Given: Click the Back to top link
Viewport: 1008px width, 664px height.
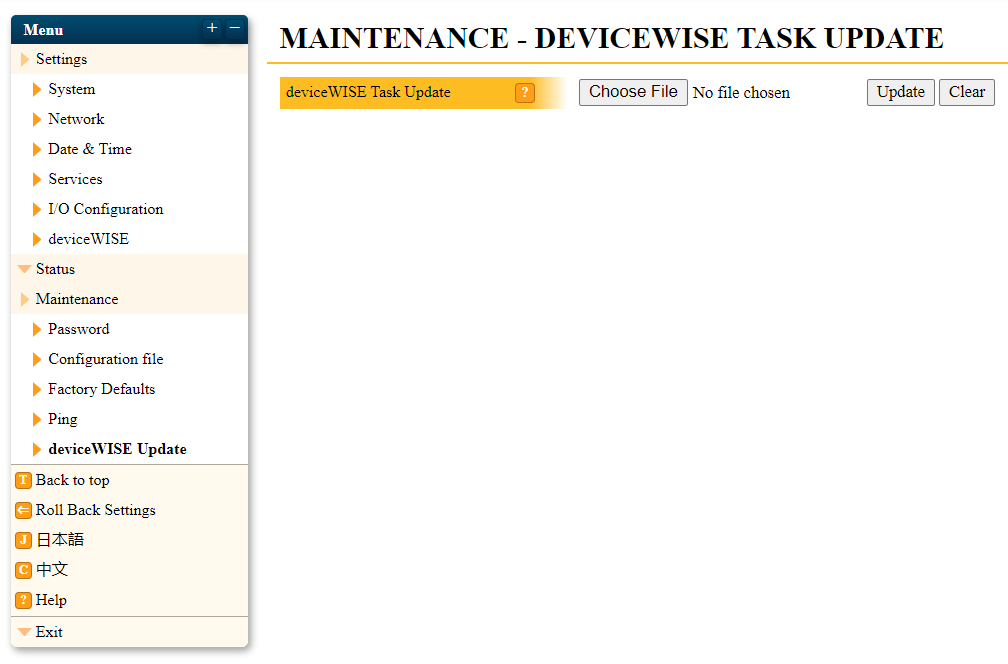Looking at the screenshot, I should point(72,480).
